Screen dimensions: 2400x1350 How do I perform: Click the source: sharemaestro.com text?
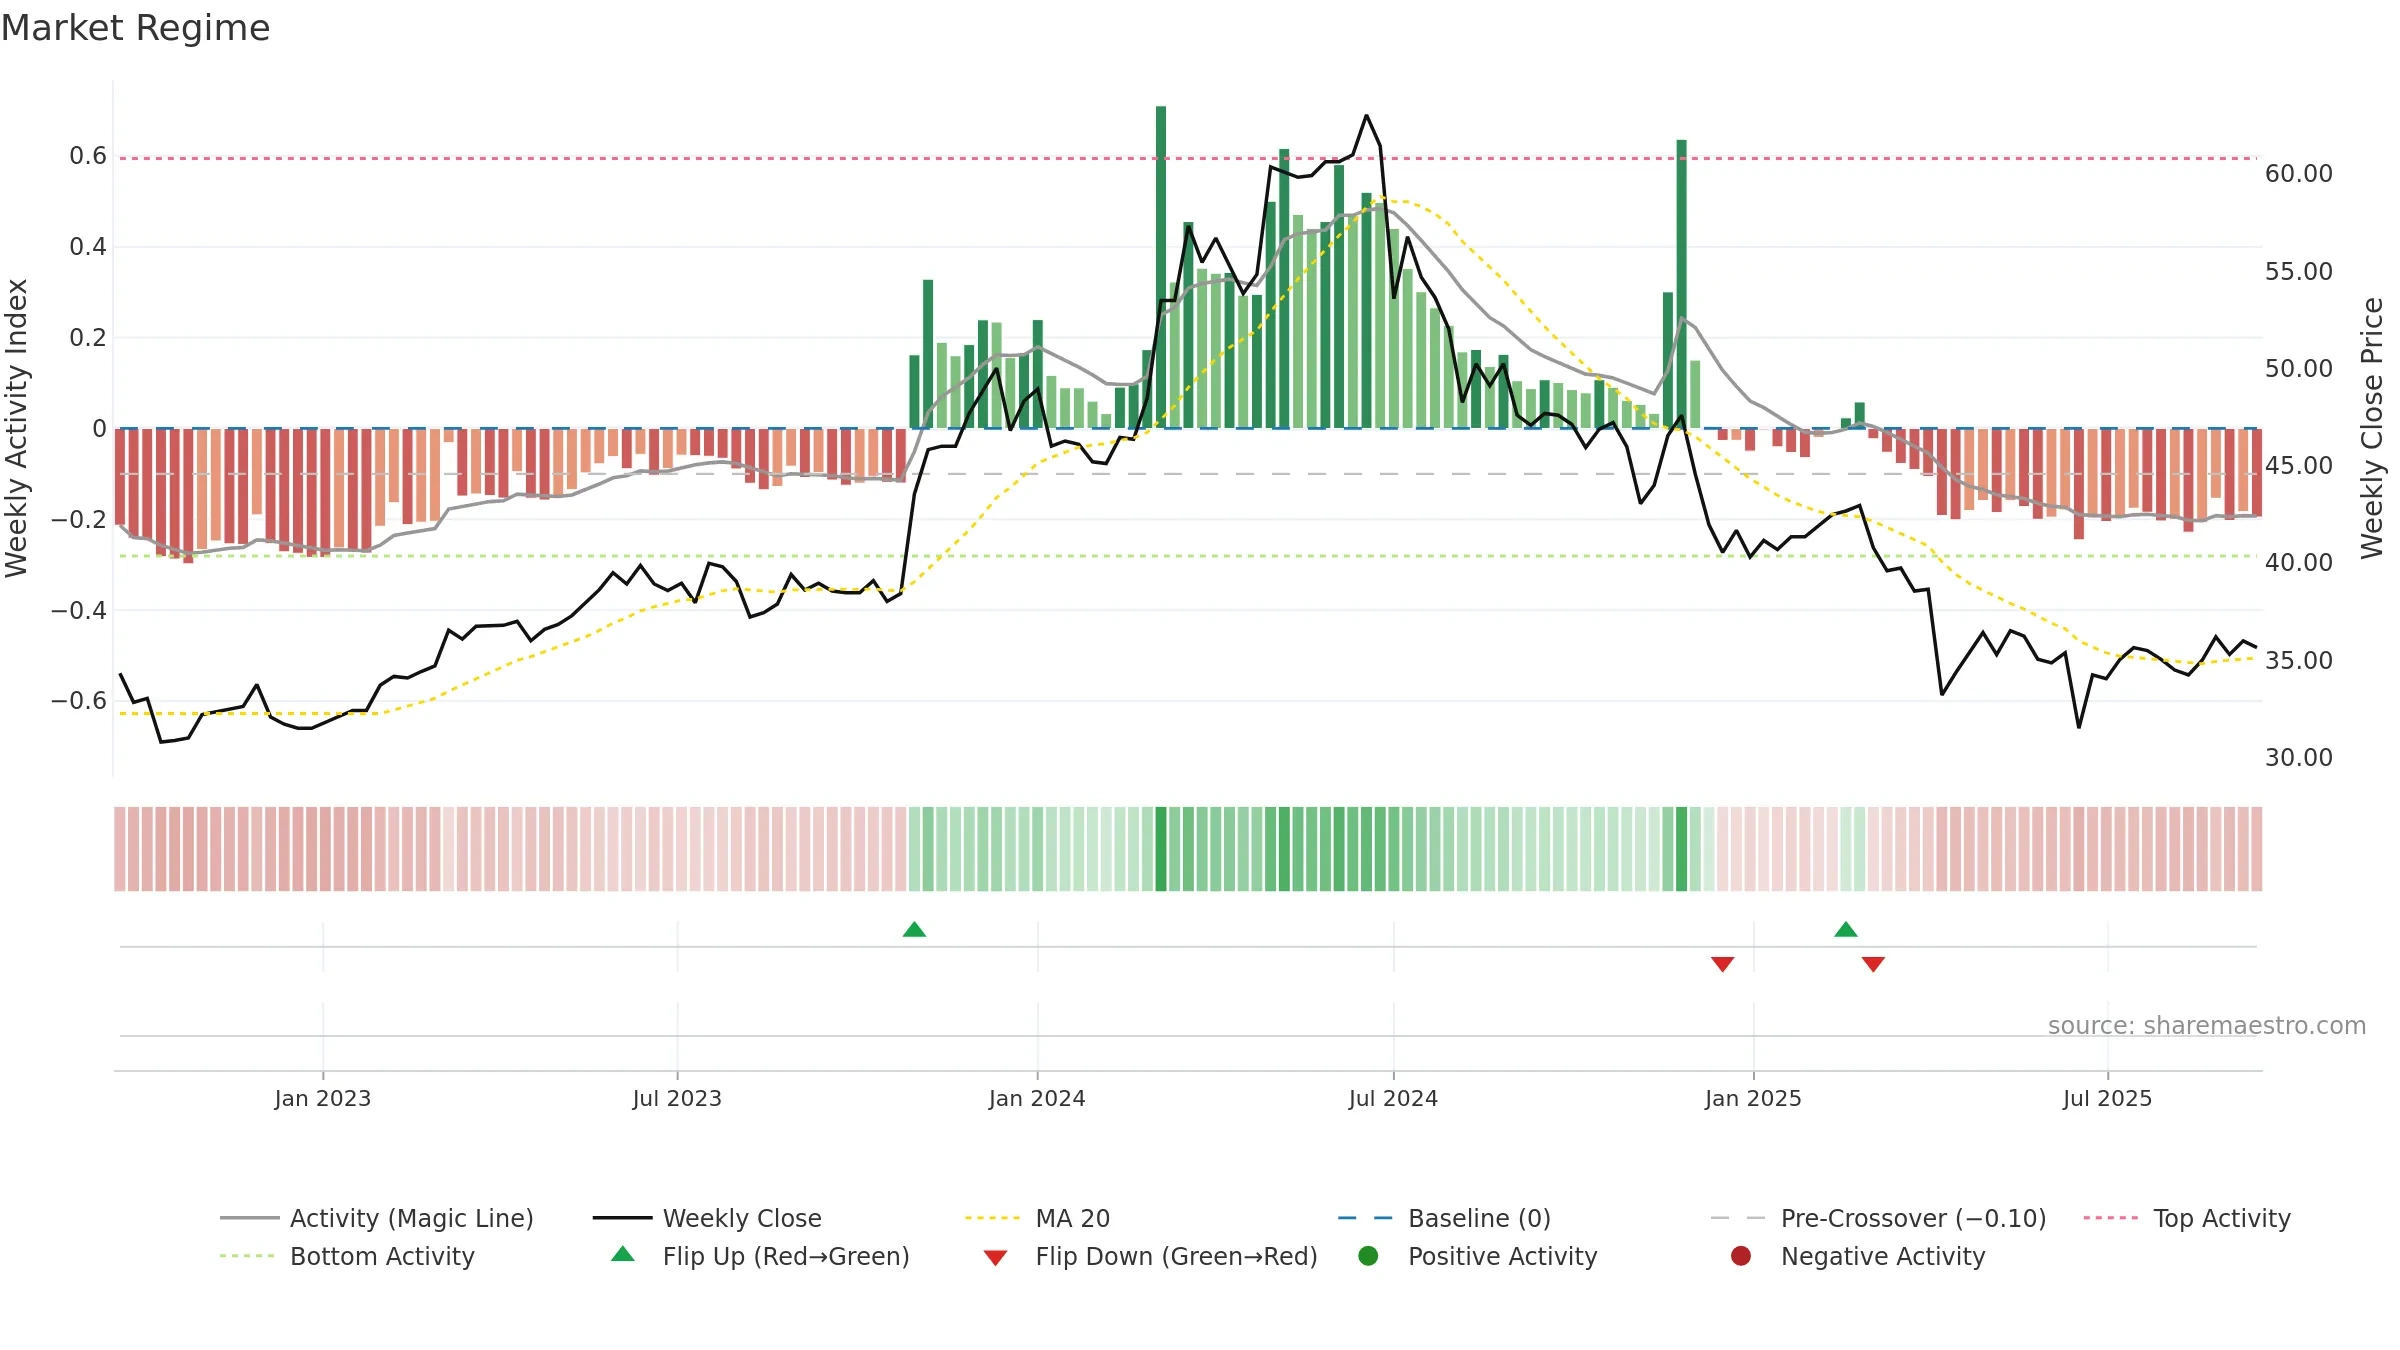[x=2207, y=1025]
